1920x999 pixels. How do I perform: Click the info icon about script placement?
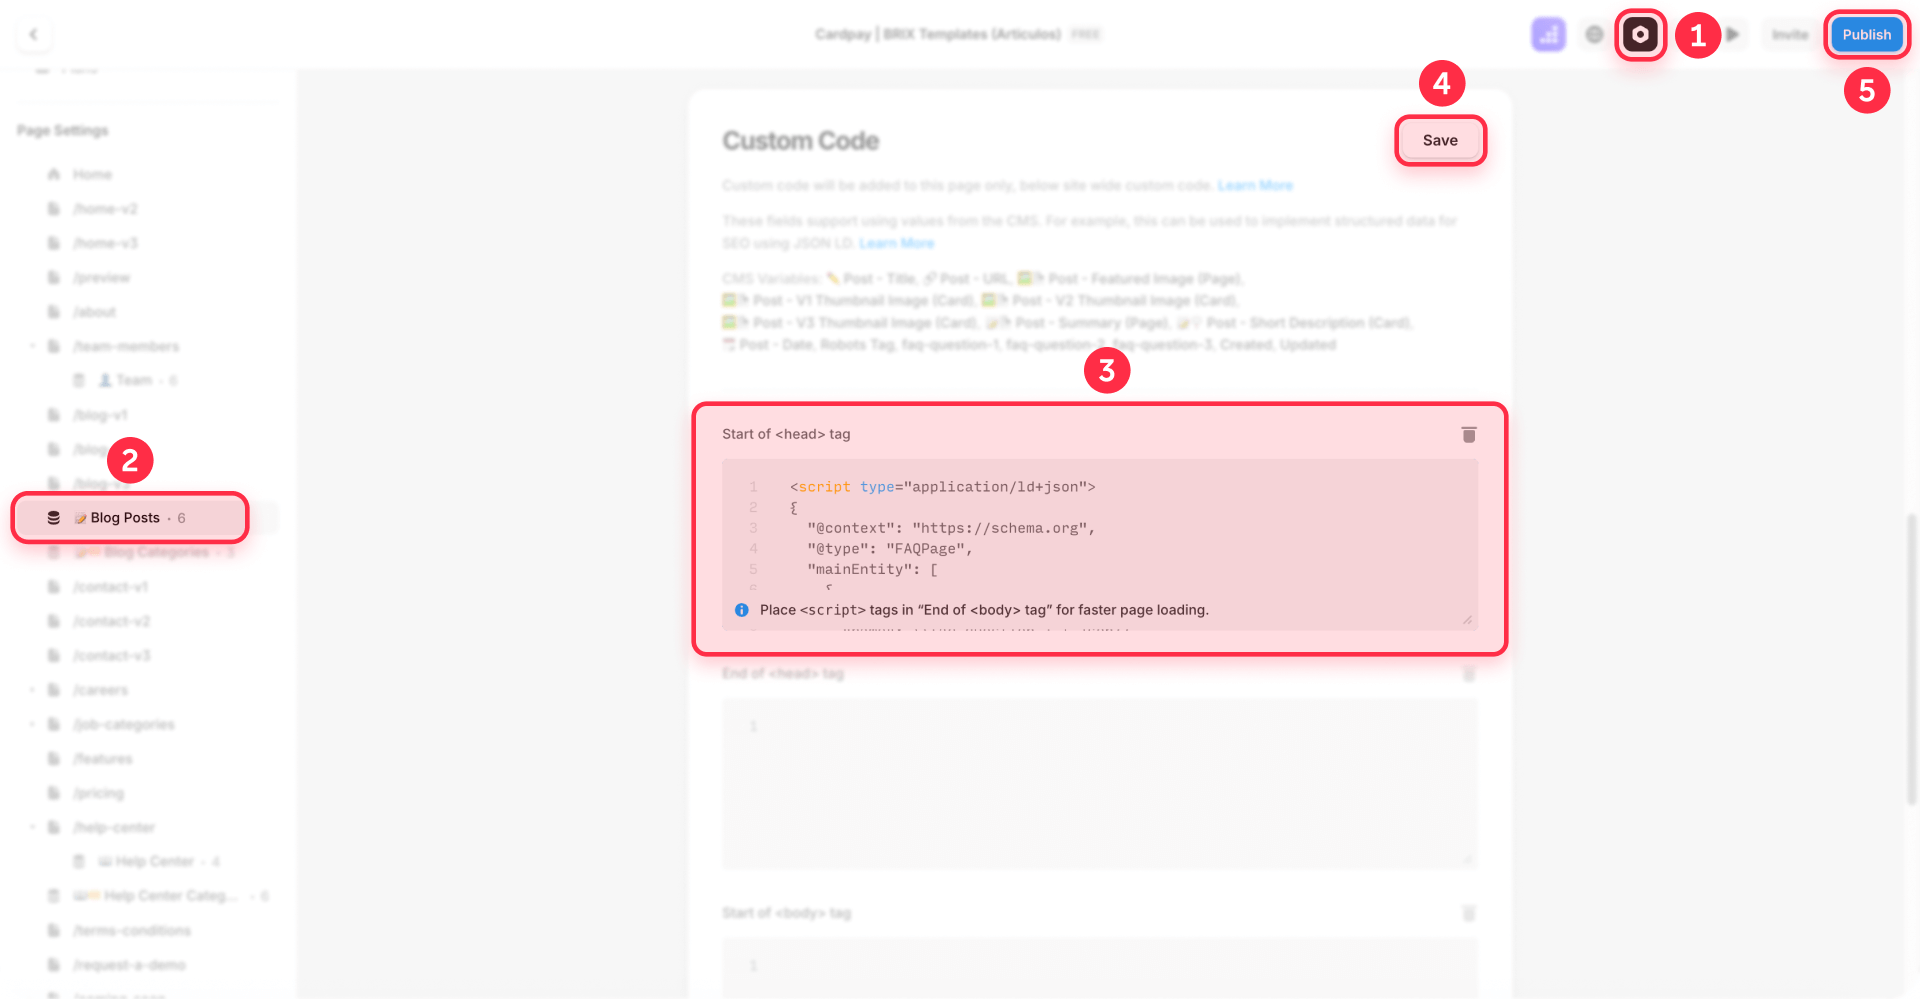pyautogui.click(x=741, y=610)
